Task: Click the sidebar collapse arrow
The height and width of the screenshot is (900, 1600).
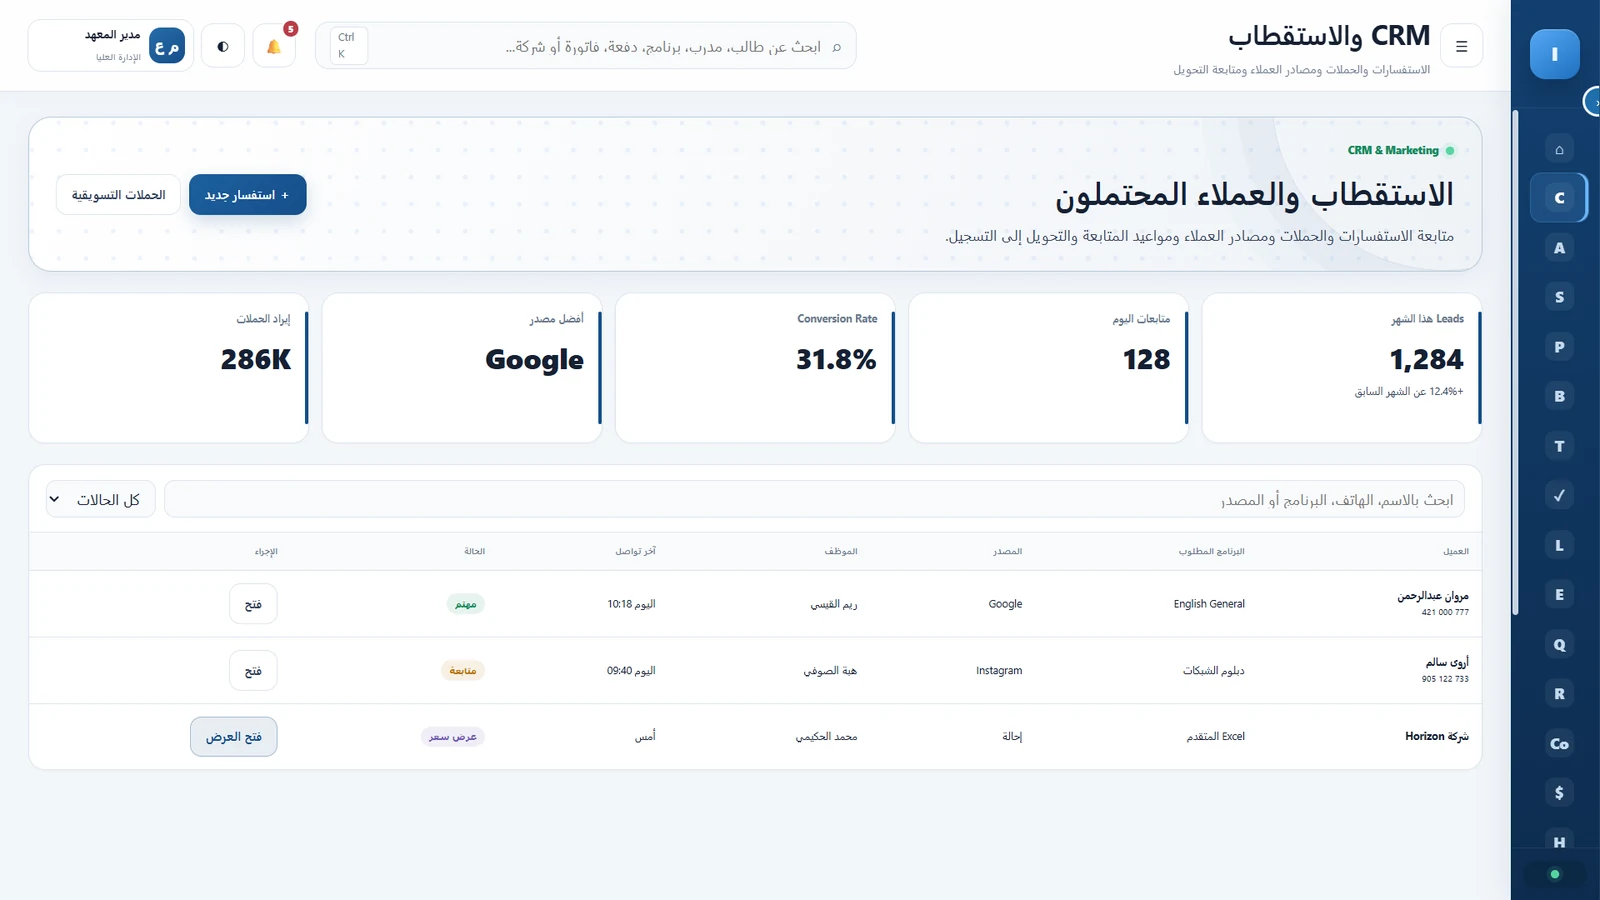Action: coord(1594,102)
